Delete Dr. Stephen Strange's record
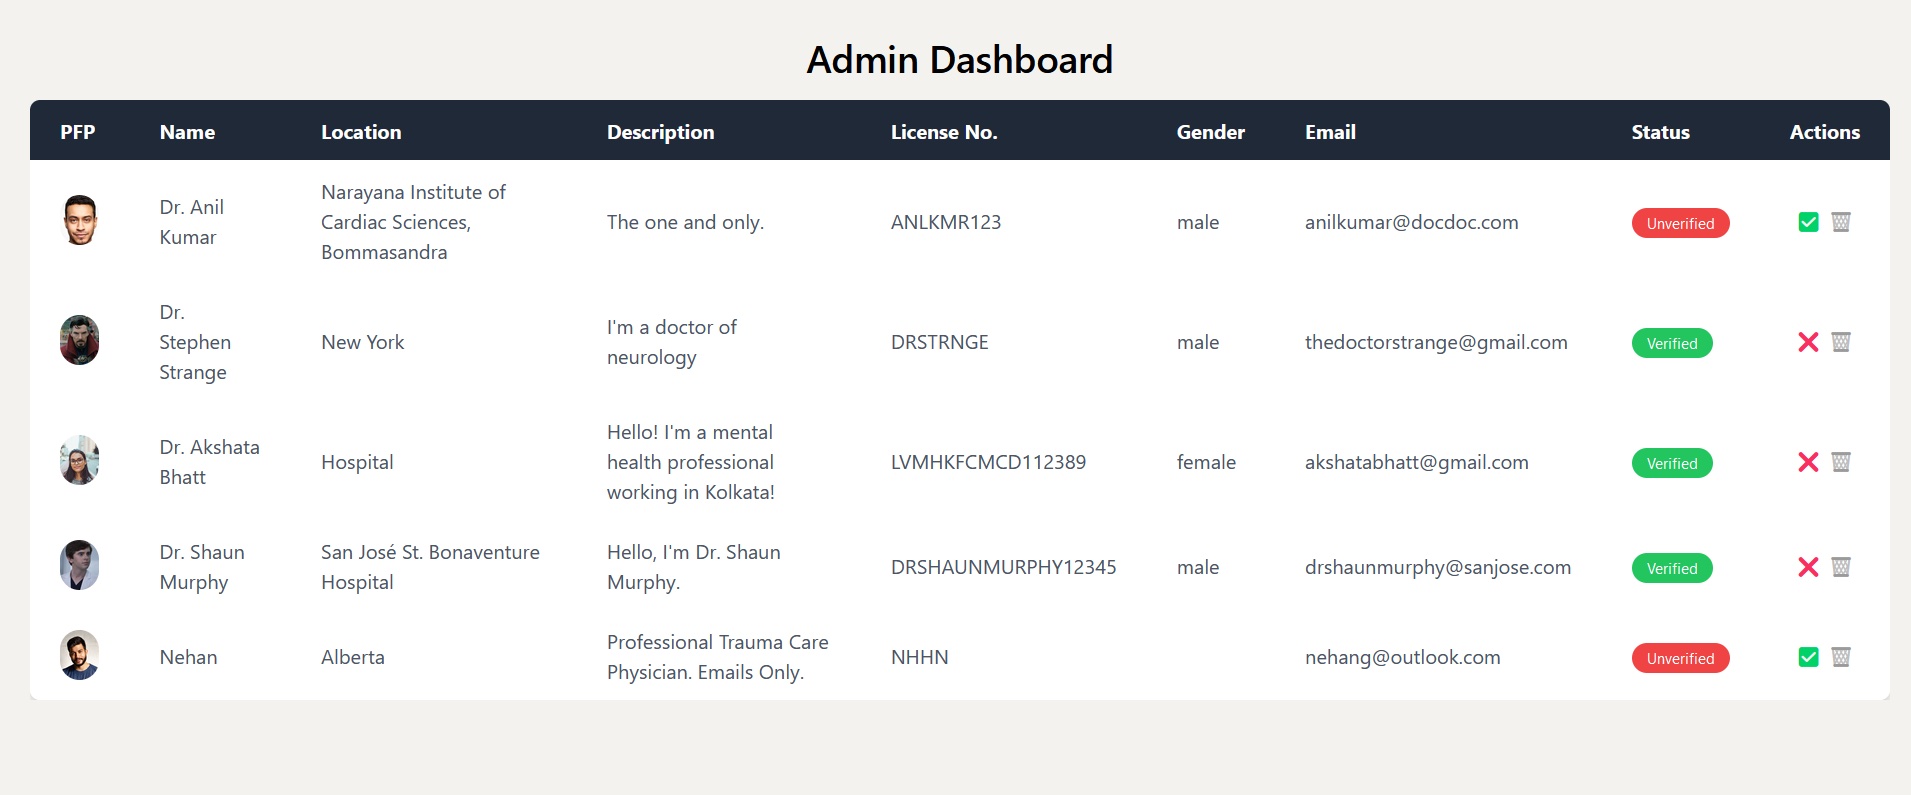 (1841, 342)
